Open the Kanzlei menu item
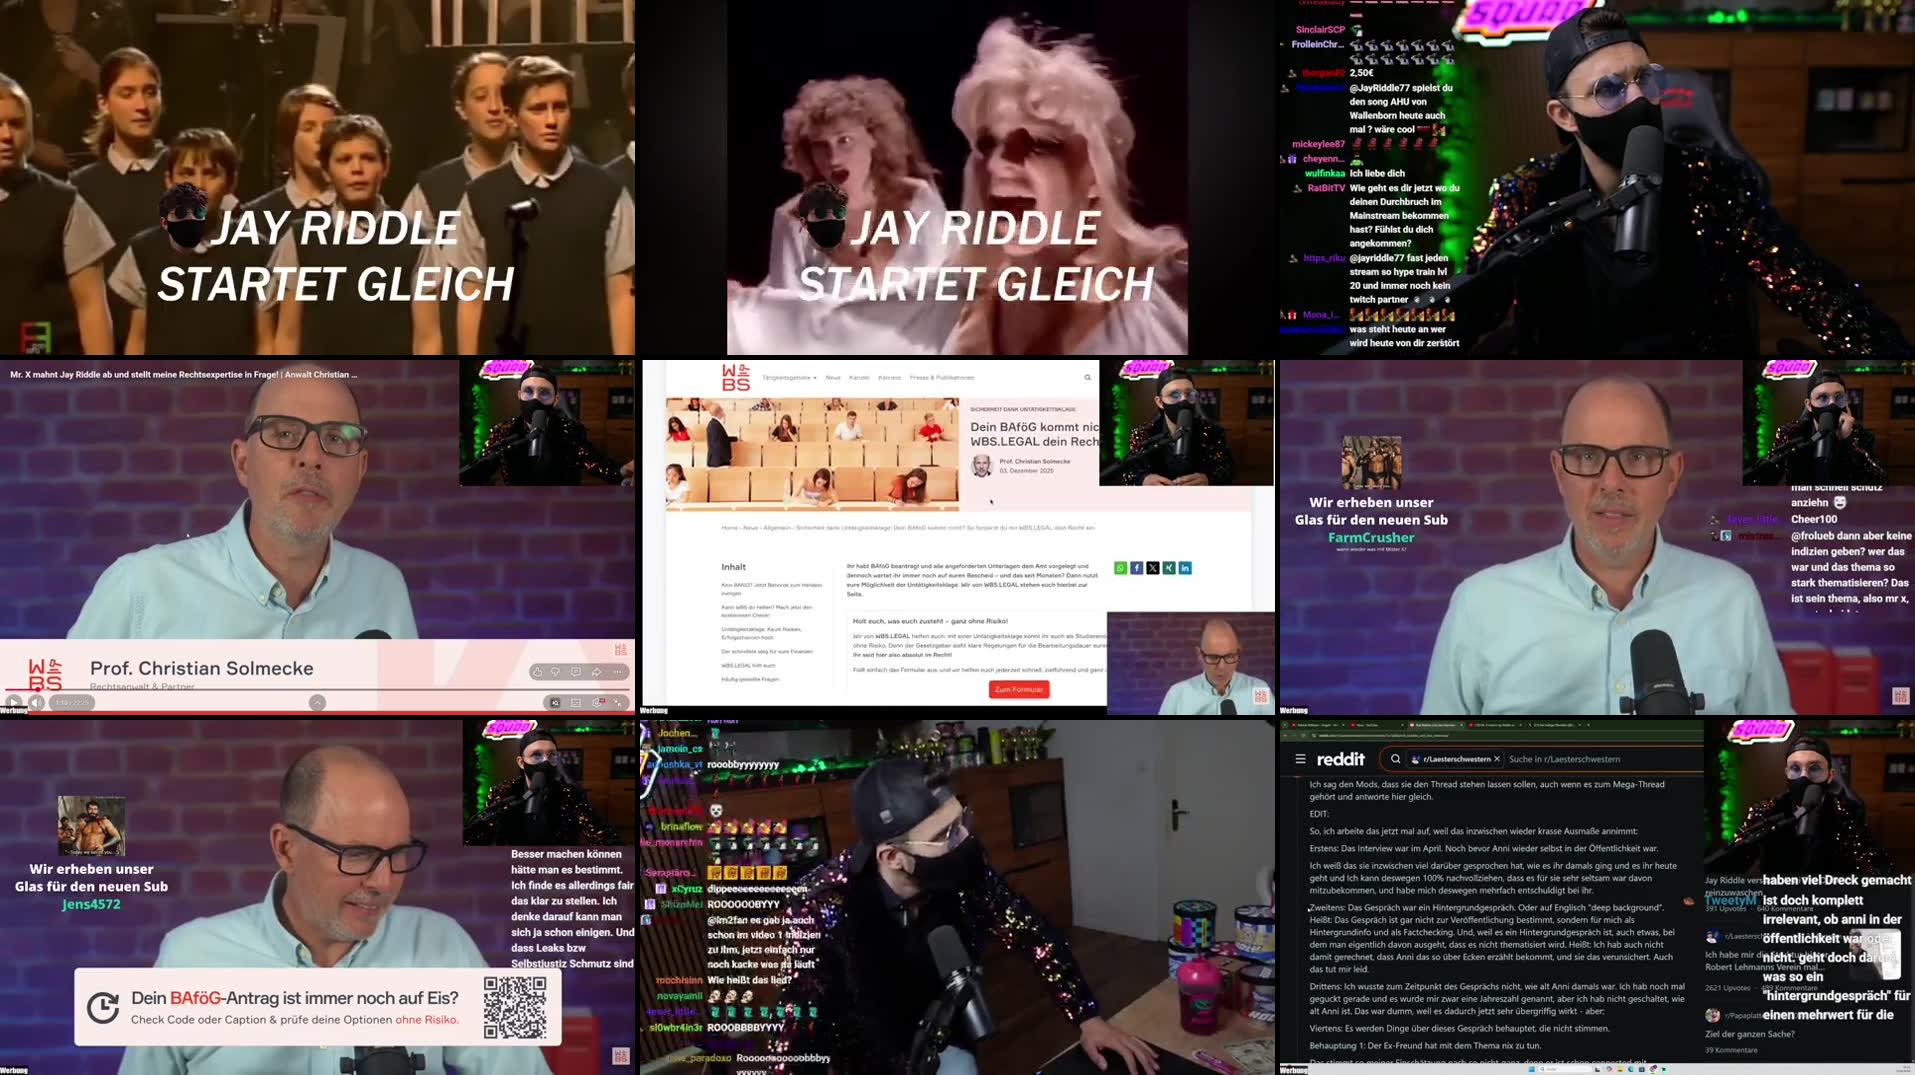 point(859,377)
